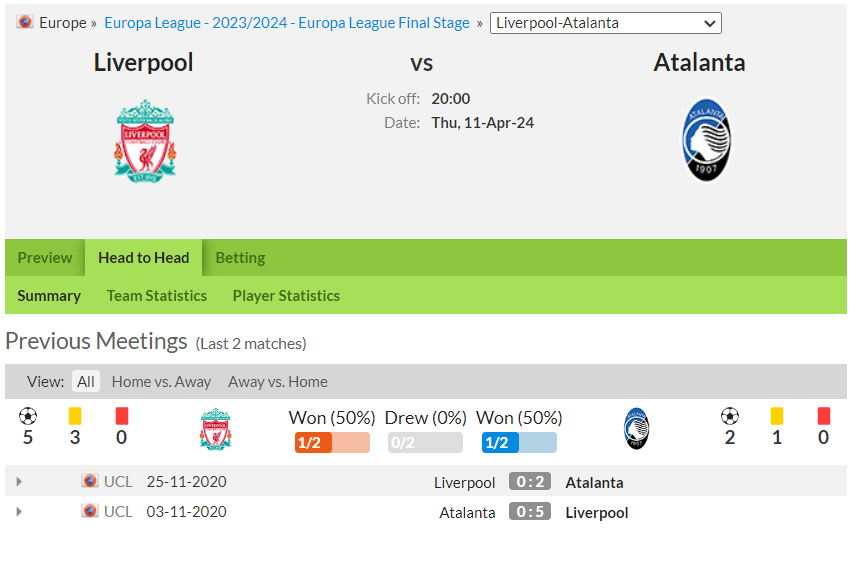The height and width of the screenshot is (583, 851).
Task: Switch view to Home vs. Away
Action: pyautogui.click(x=161, y=382)
